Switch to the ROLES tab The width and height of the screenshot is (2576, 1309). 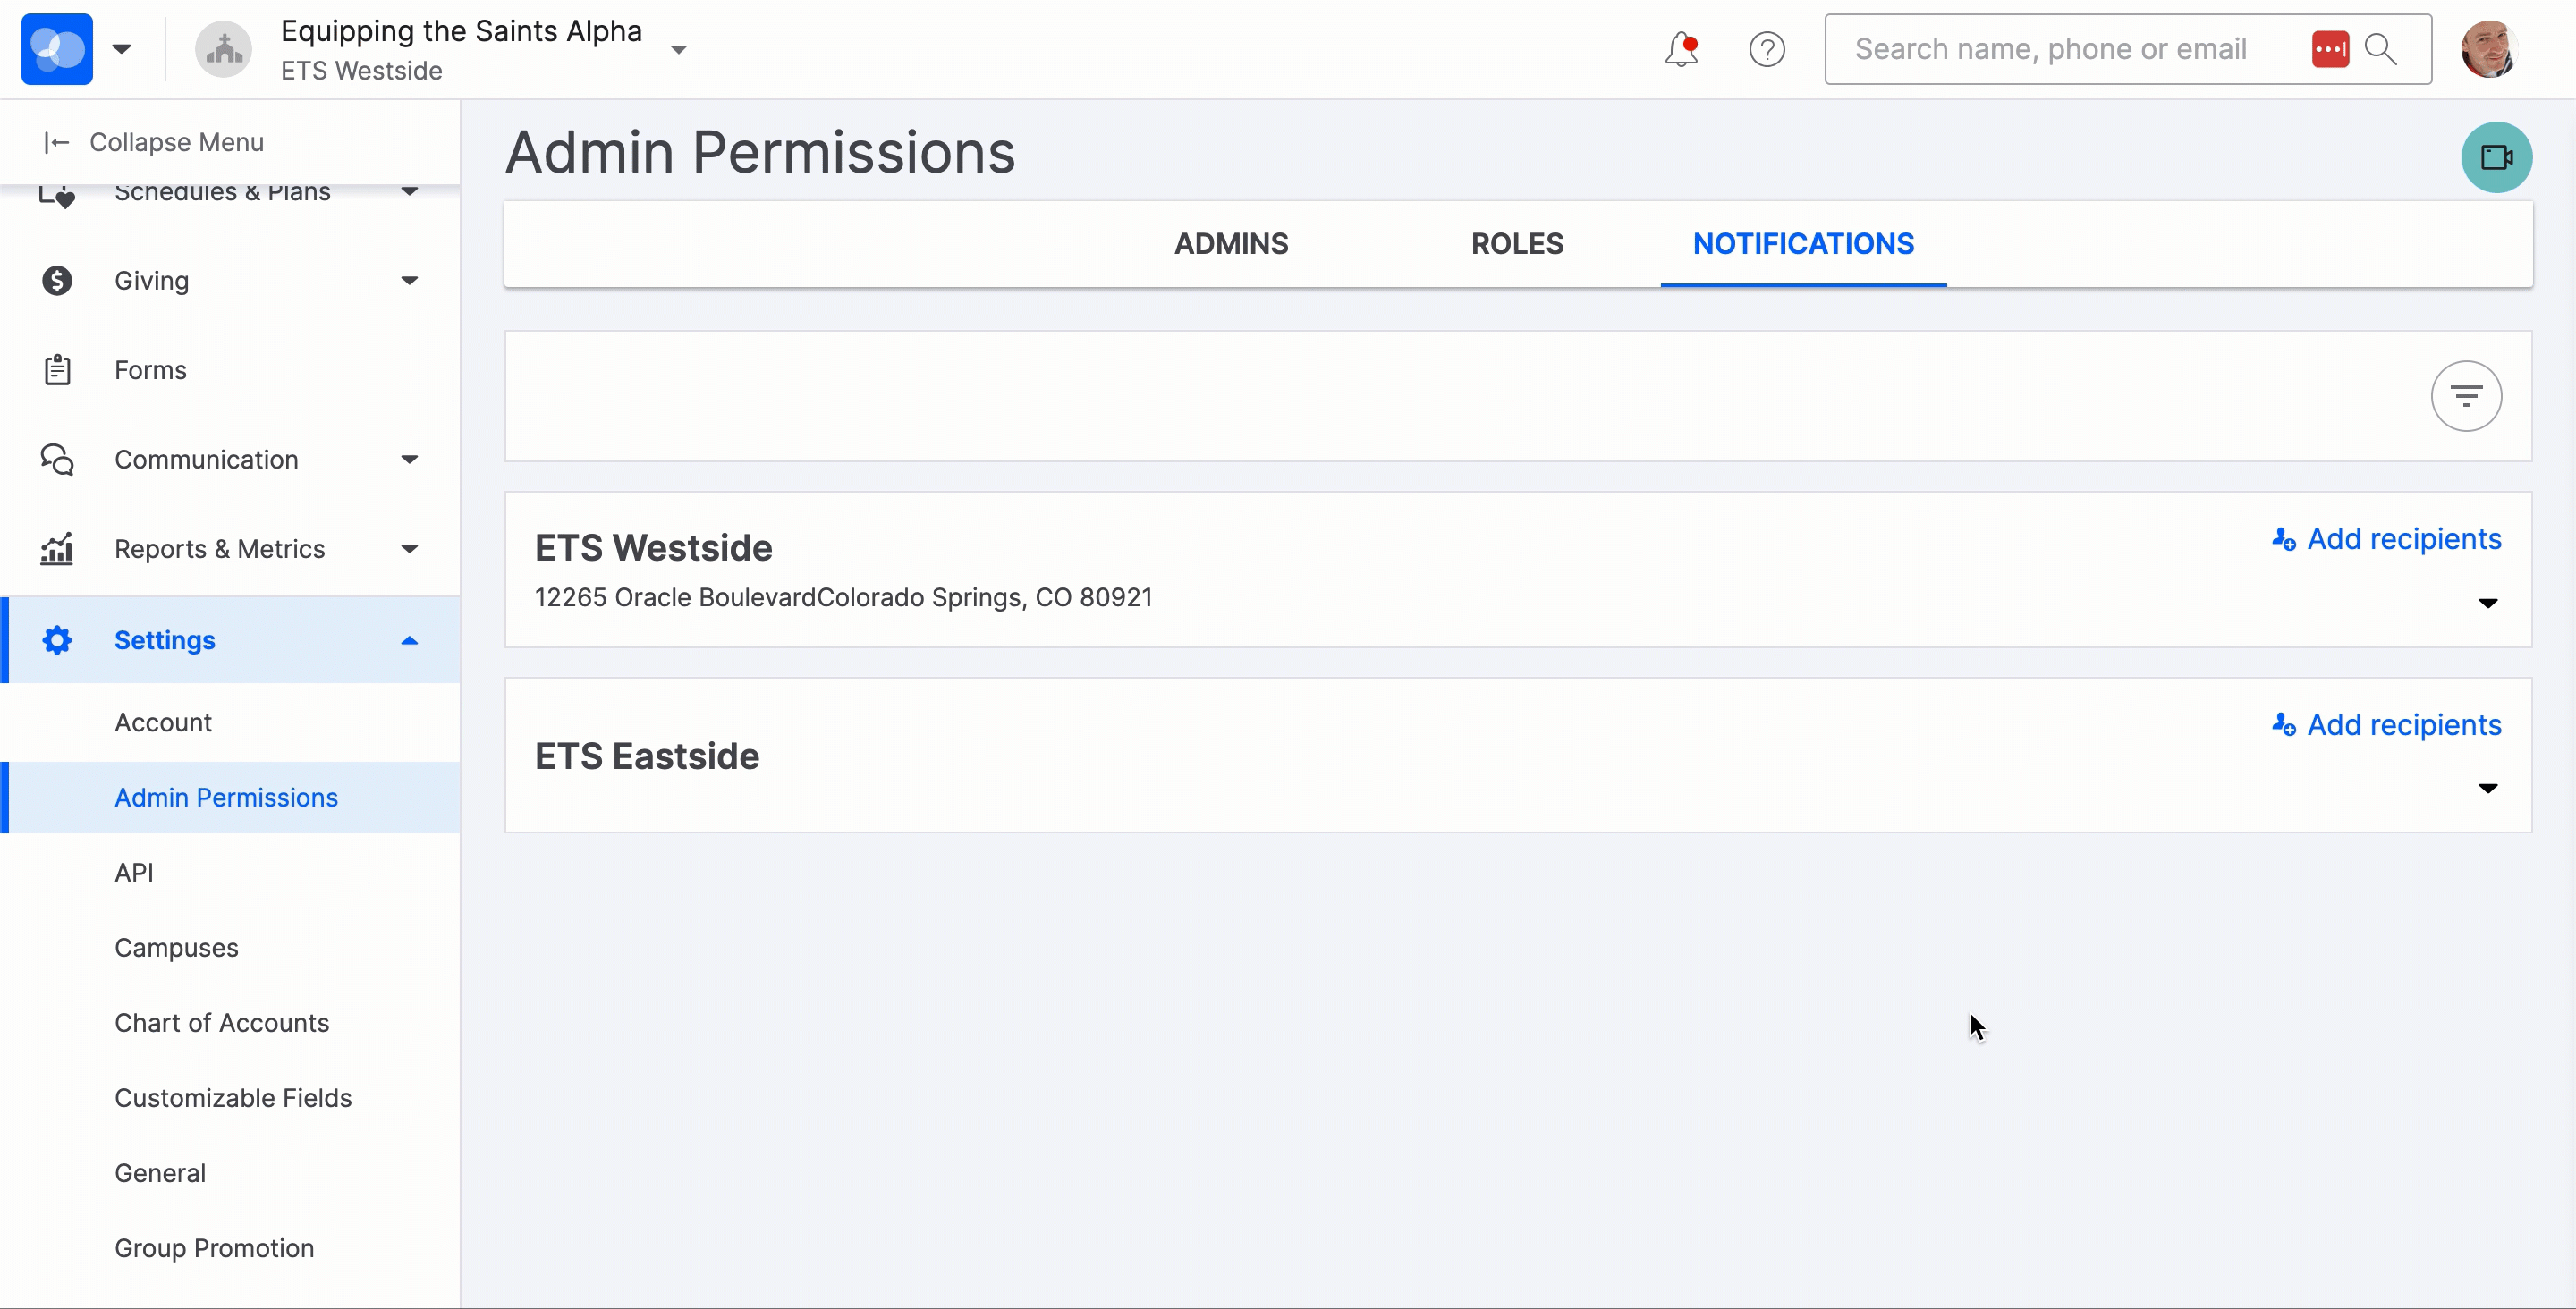point(1516,243)
